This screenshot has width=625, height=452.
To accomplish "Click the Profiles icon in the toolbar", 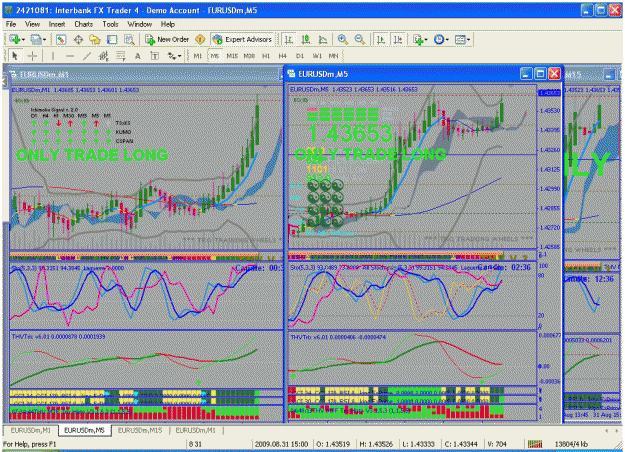I will [36, 39].
